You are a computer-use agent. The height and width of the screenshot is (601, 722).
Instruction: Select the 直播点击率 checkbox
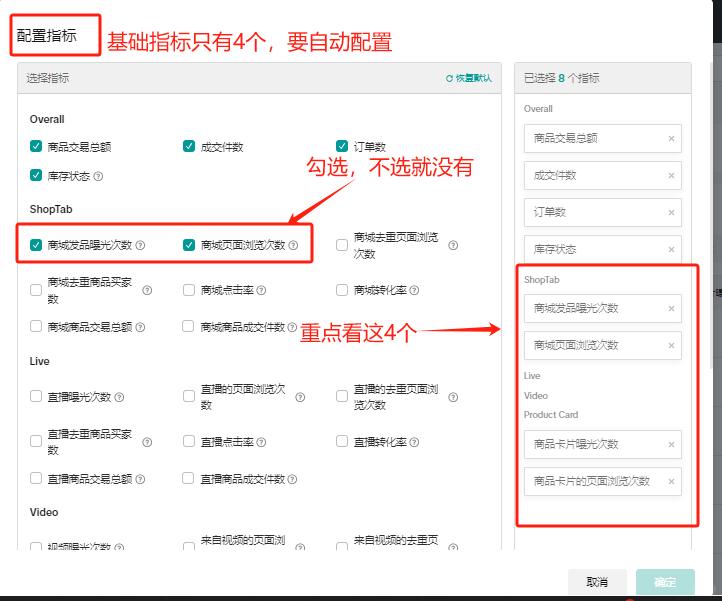[x=189, y=441]
